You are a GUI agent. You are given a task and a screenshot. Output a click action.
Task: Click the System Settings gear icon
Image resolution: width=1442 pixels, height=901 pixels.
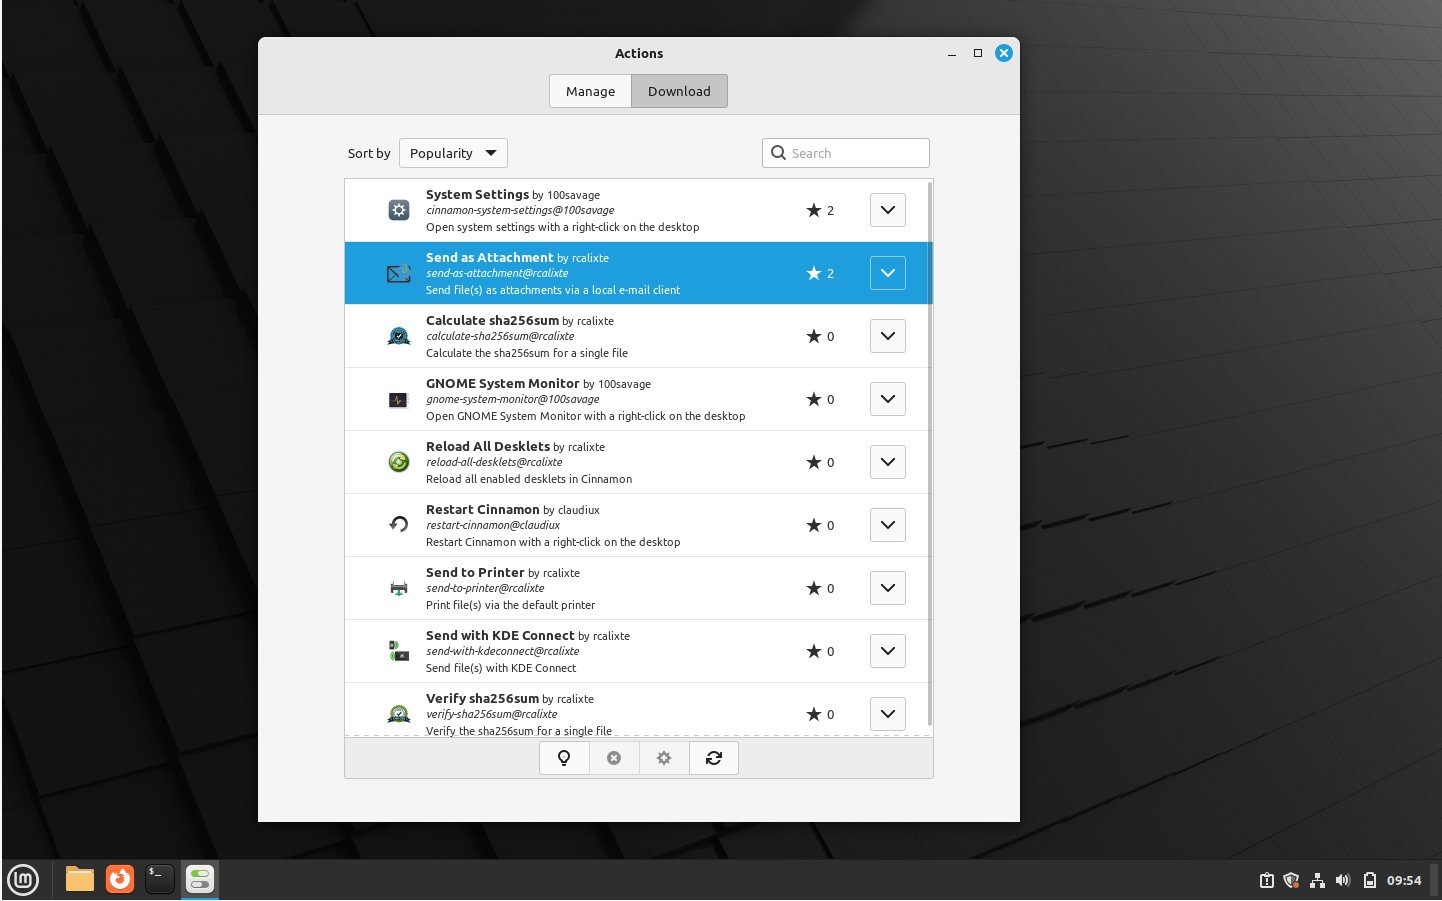pos(399,210)
